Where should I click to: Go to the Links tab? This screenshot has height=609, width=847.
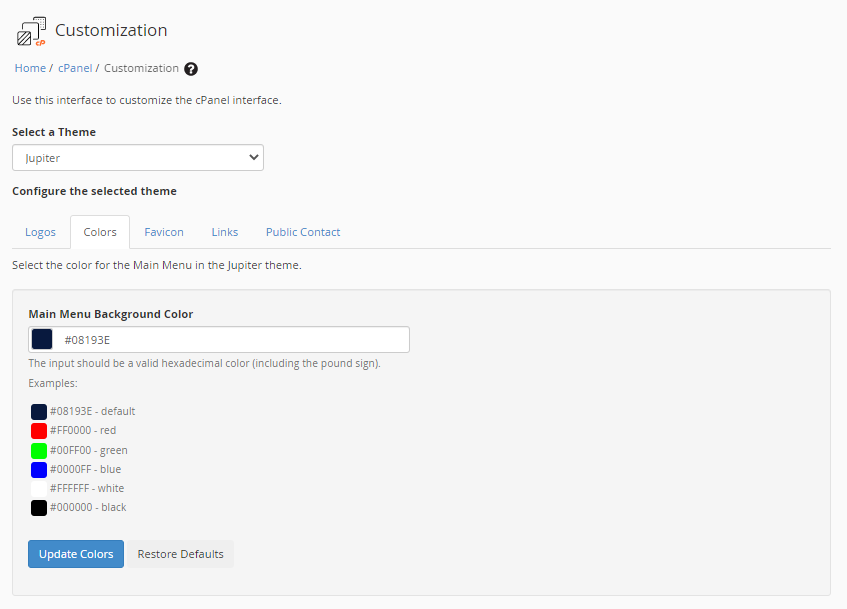(x=225, y=232)
